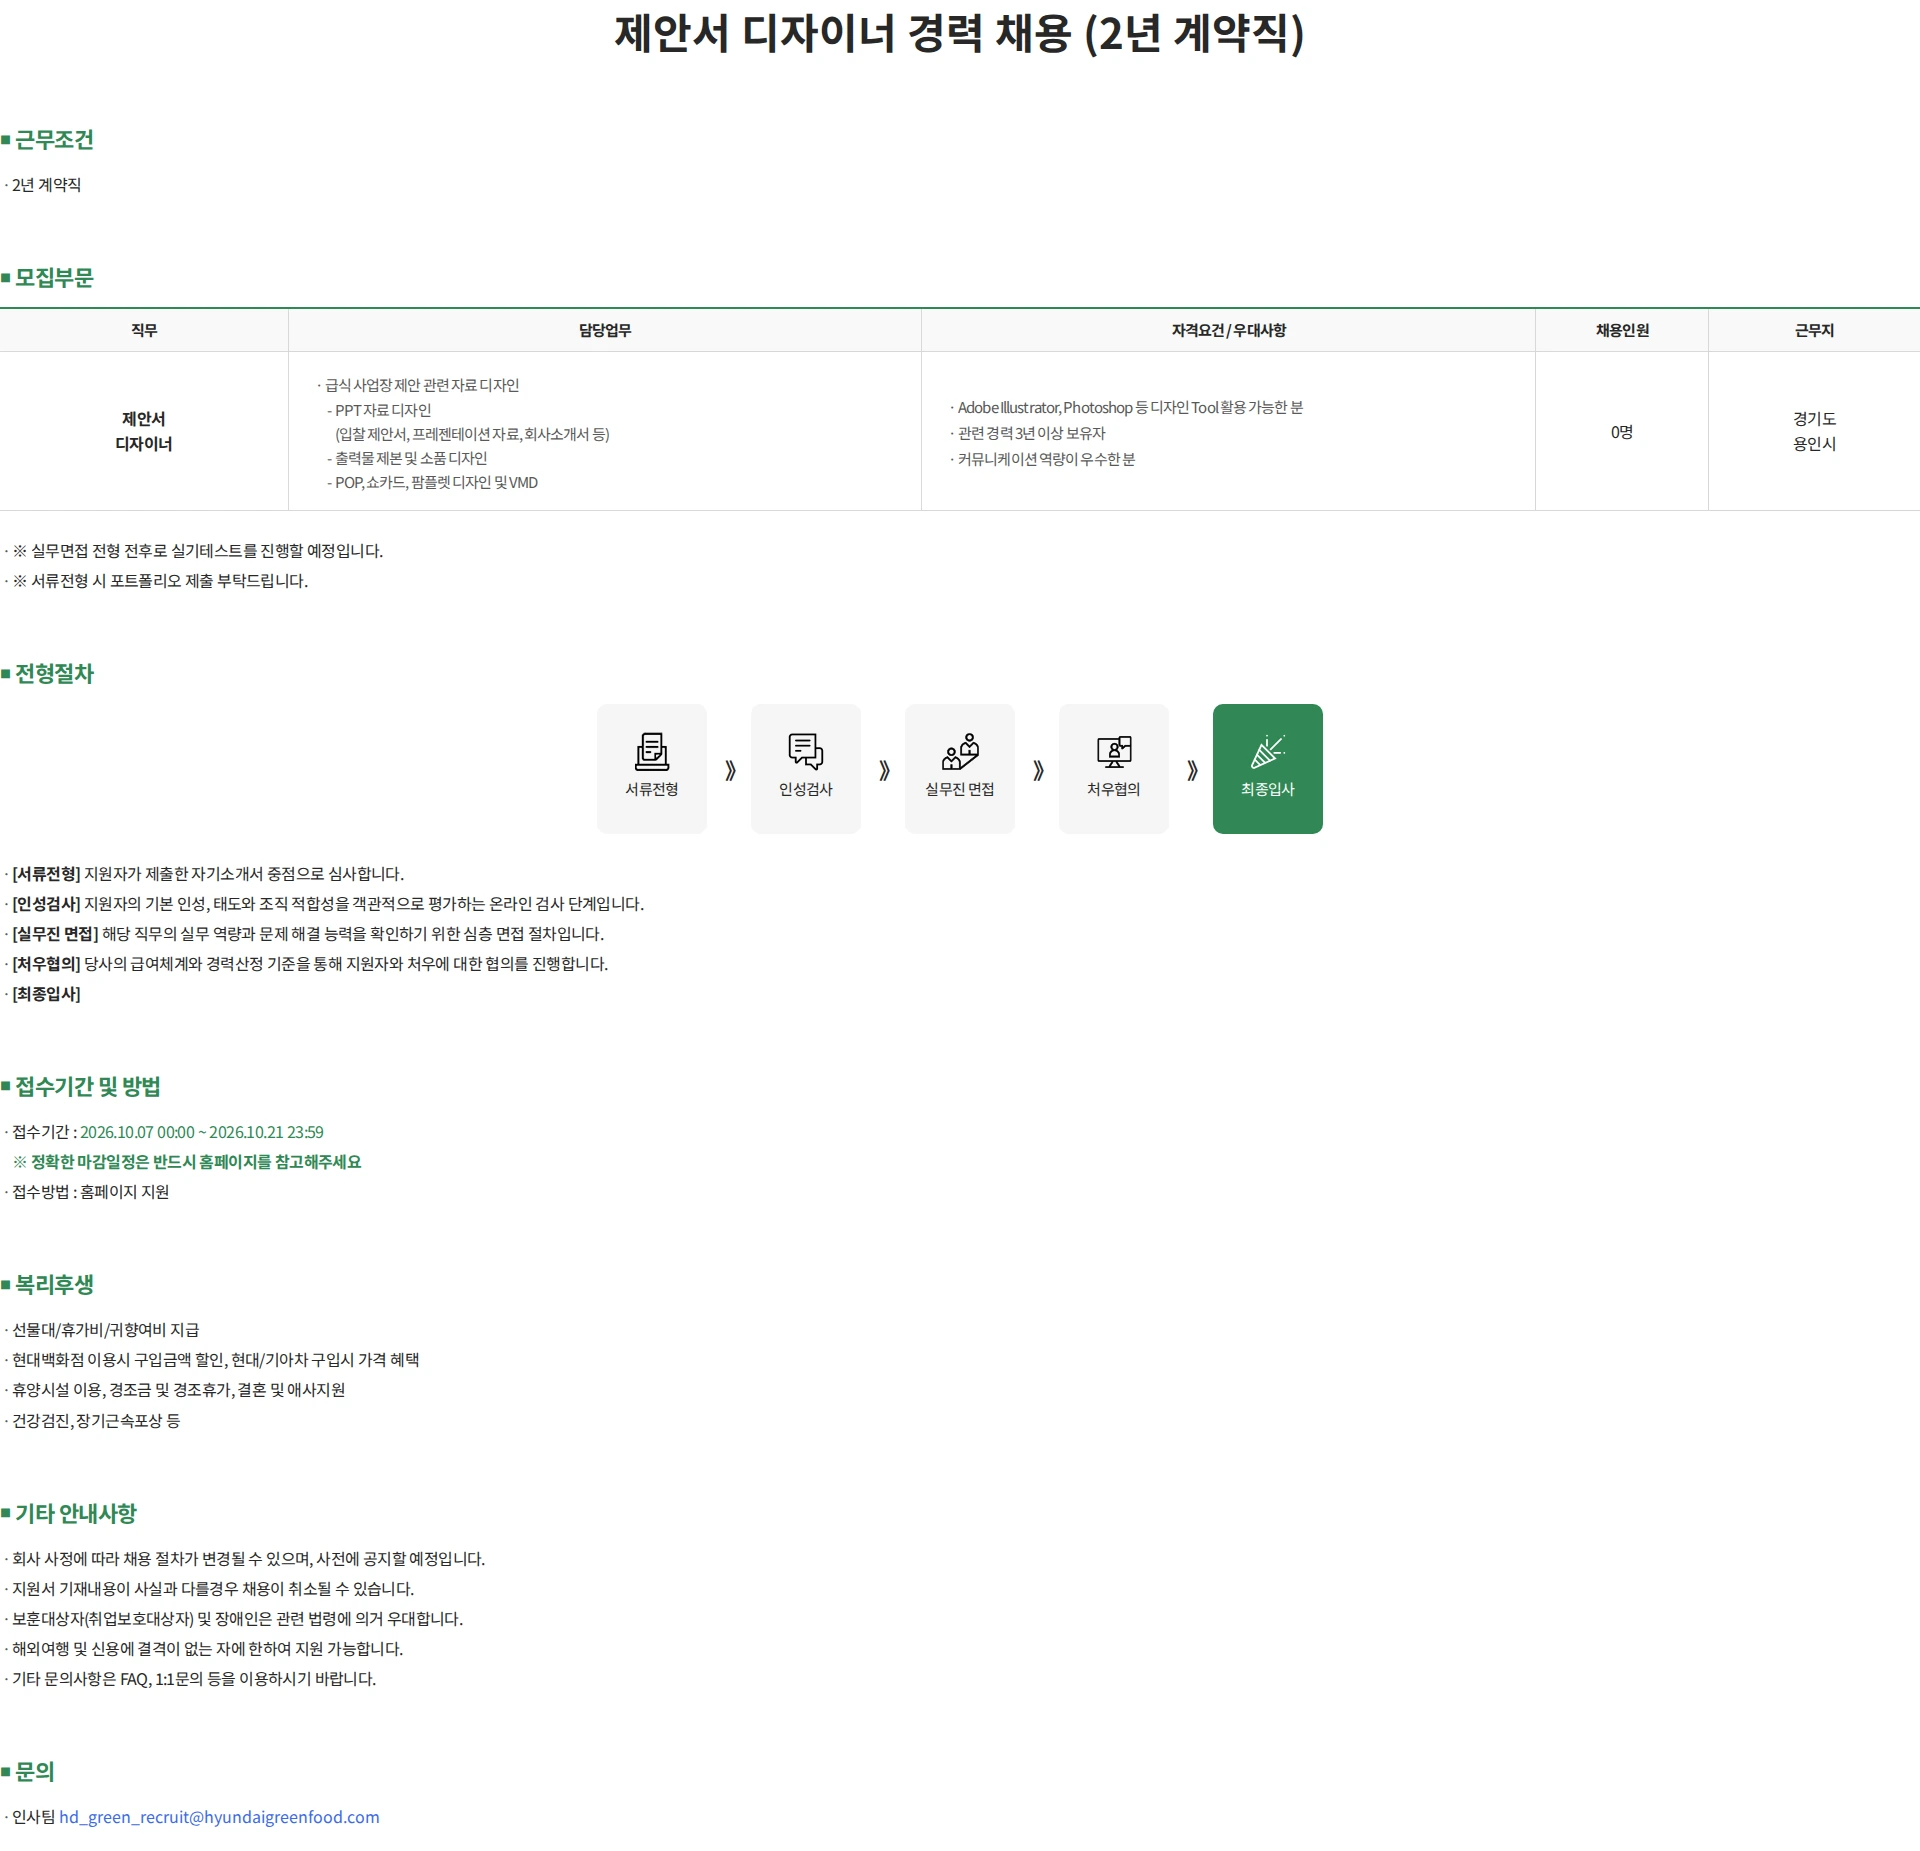
Task: Click the 접수방법 : 홈페이지 지원 line
Action: [87, 1192]
